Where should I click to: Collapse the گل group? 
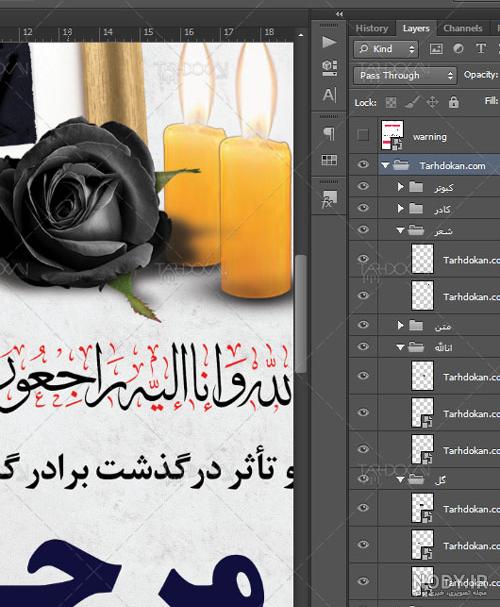401,480
